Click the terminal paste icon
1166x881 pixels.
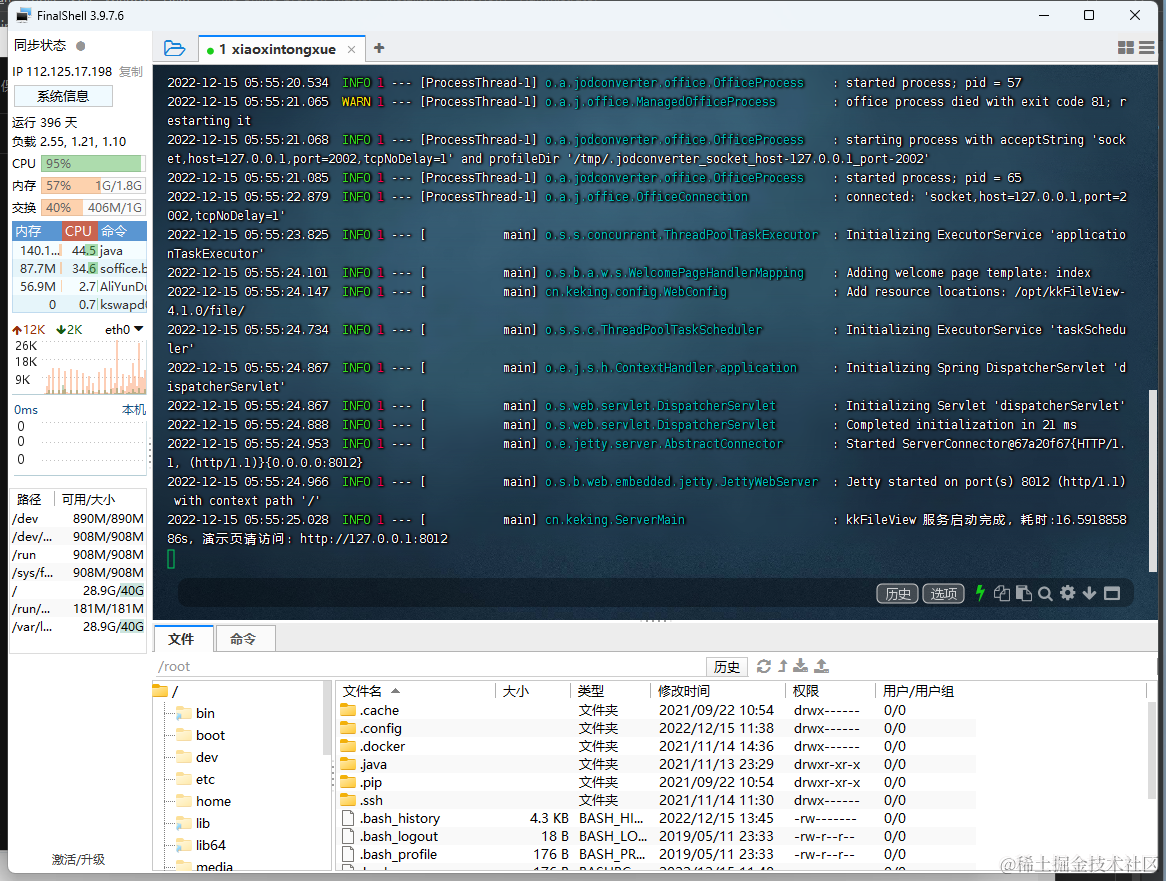1023,593
